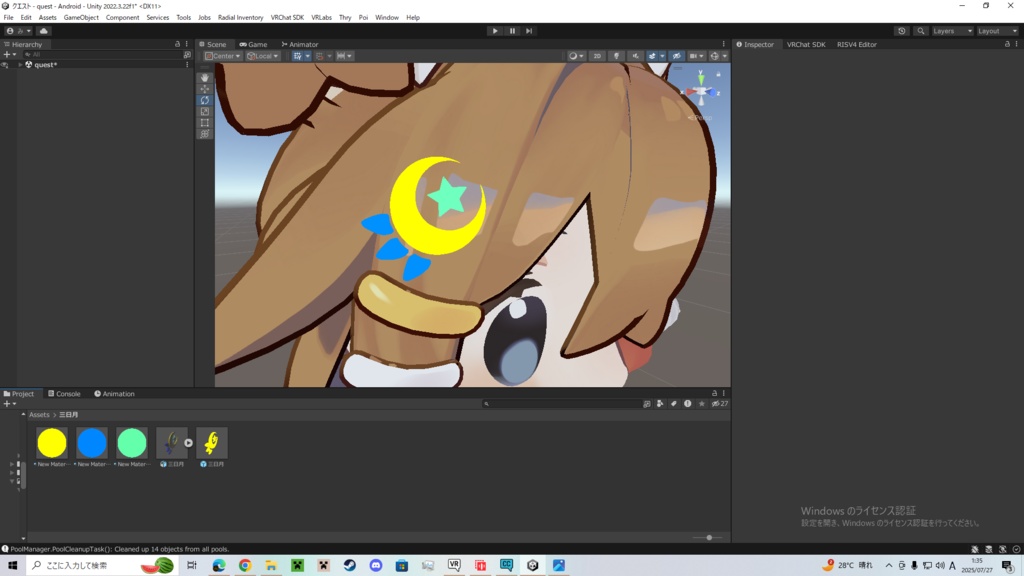Image resolution: width=1024 pixels, height=576 pixels.
Task: Toggle scene effects (skybox/fog) button
Action: pyautogui.click(x=652, y=56)
